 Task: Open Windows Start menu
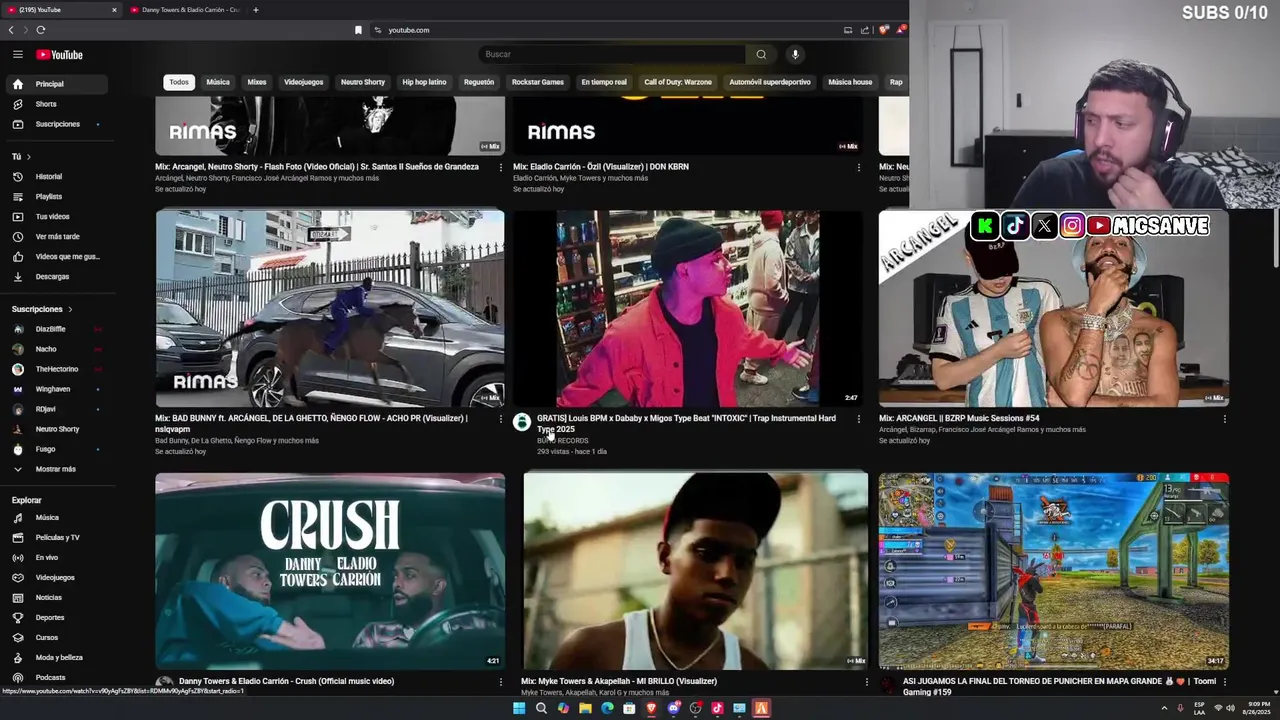tap(519, 708)
